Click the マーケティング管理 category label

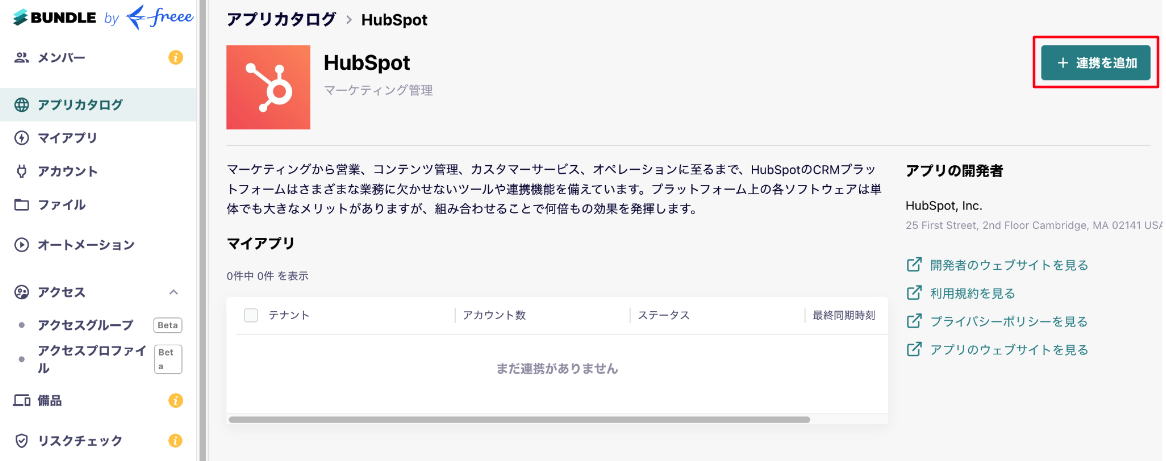pos(378,90)
